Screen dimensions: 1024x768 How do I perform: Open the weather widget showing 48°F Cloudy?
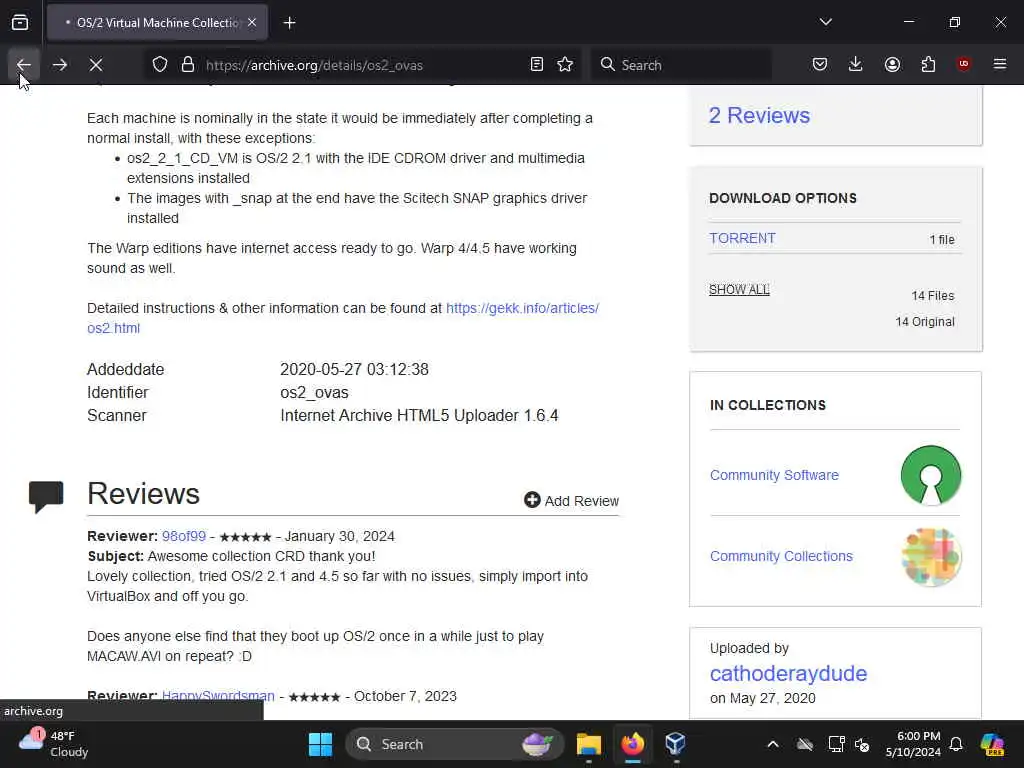click(x=54, y=744)
